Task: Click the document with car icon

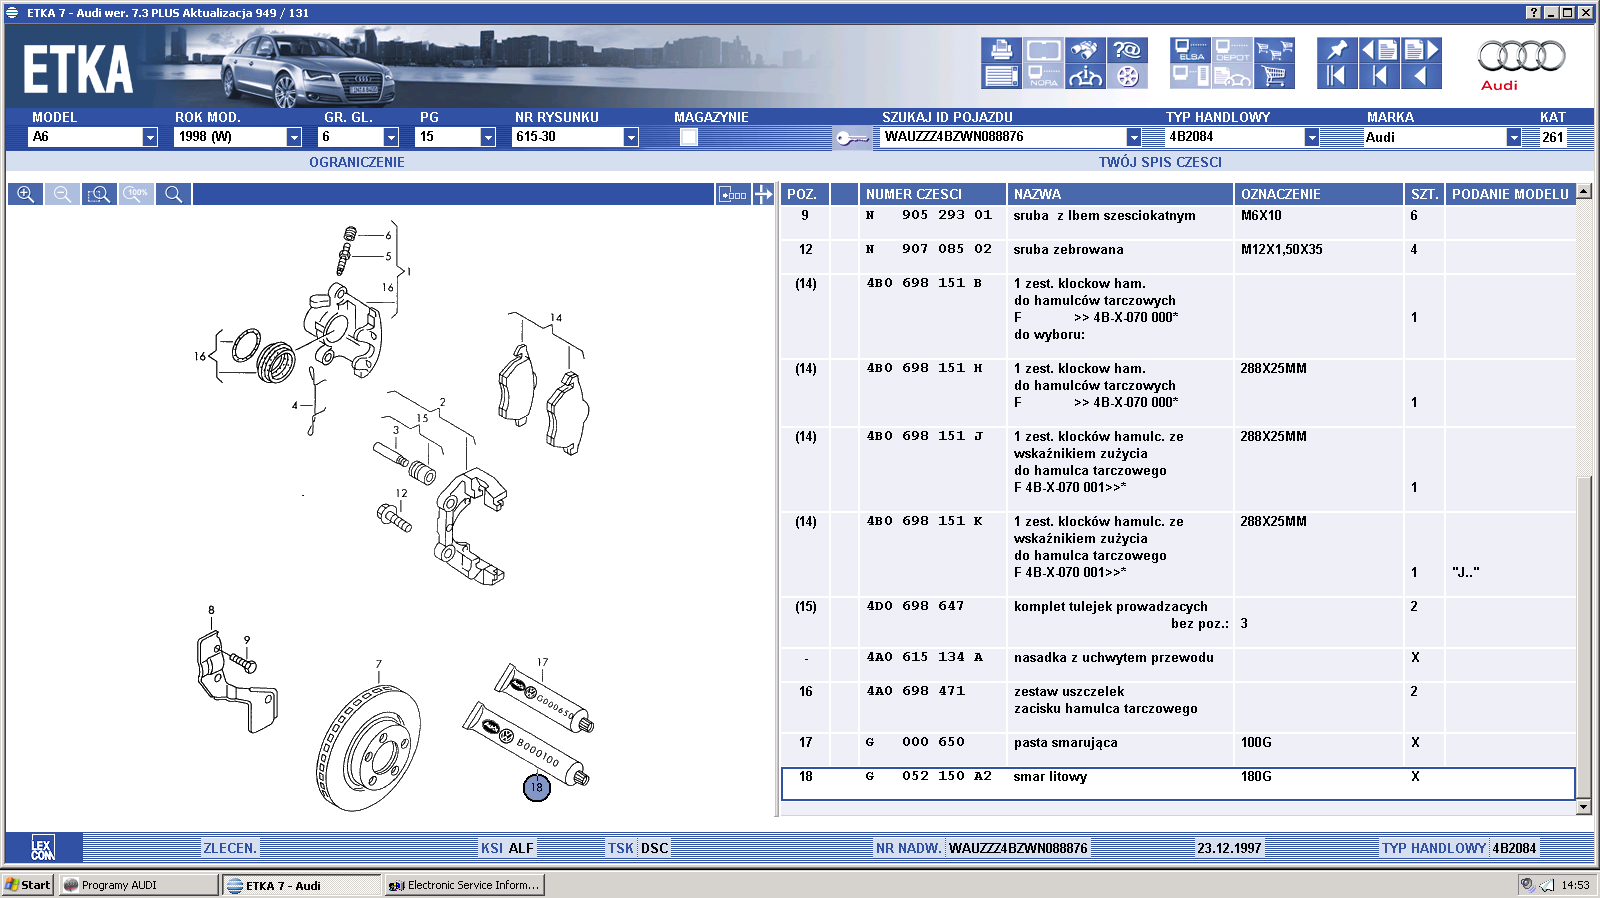Action: click(1233, 76)
